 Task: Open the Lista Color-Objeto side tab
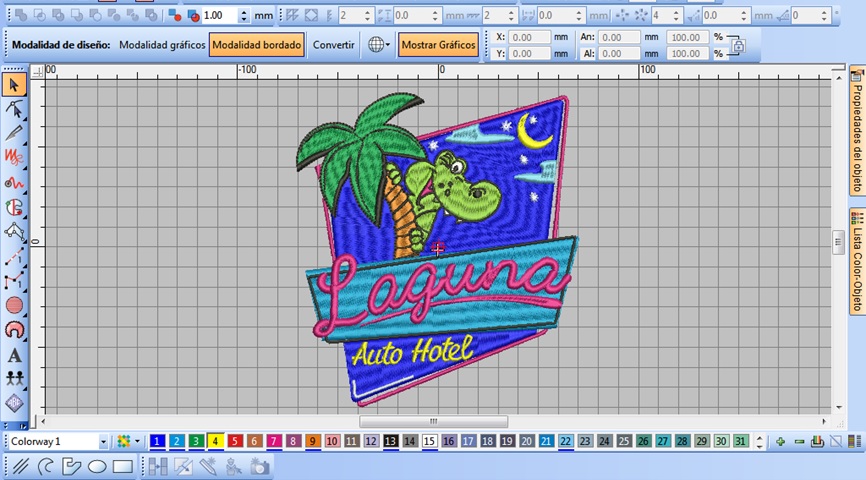pyautogui.click(x=857, y=262)
